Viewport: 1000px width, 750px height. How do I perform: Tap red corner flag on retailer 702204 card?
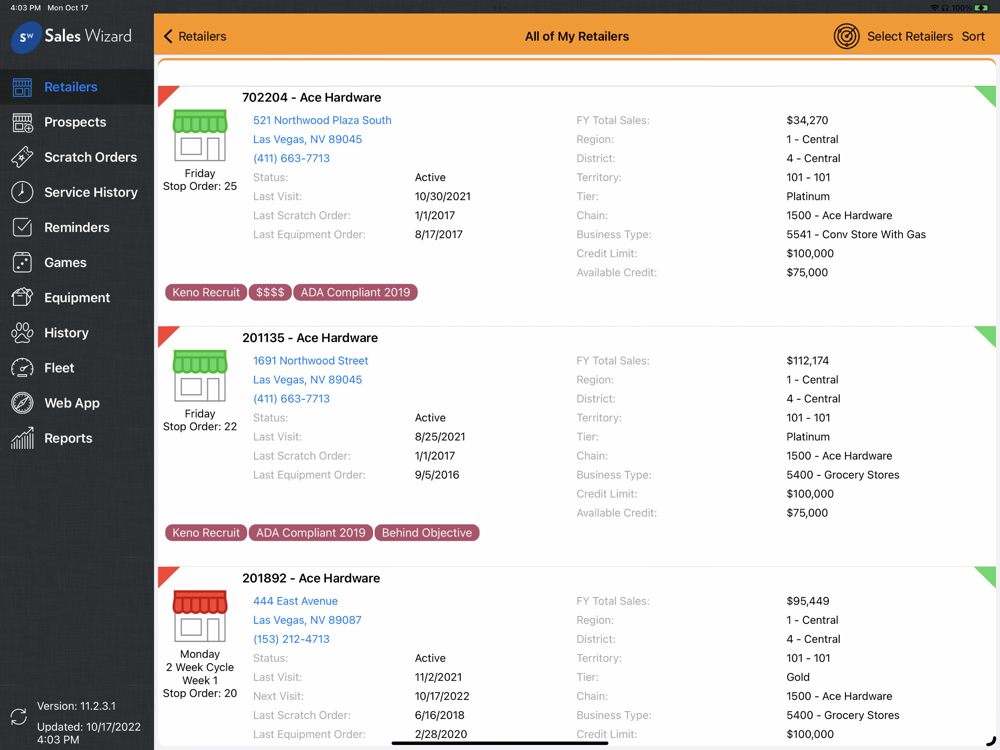[x=166, y=94]
